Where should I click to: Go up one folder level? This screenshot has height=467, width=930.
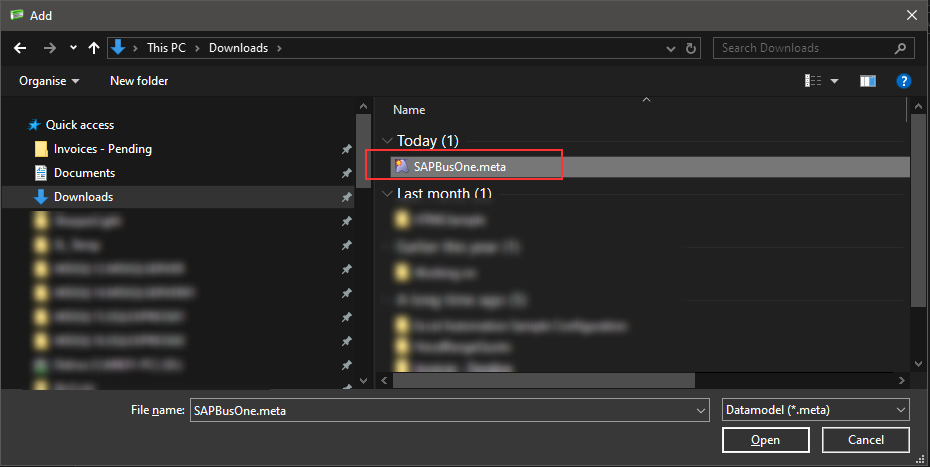coord(94,48)
